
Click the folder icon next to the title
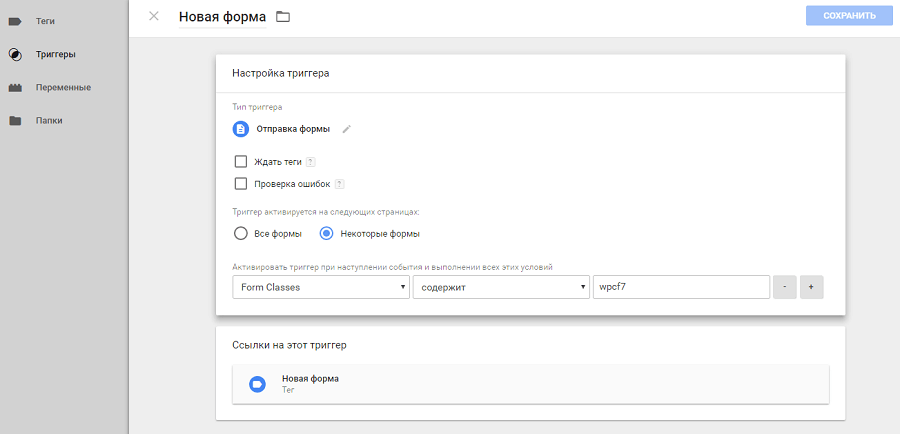point(283,16)
